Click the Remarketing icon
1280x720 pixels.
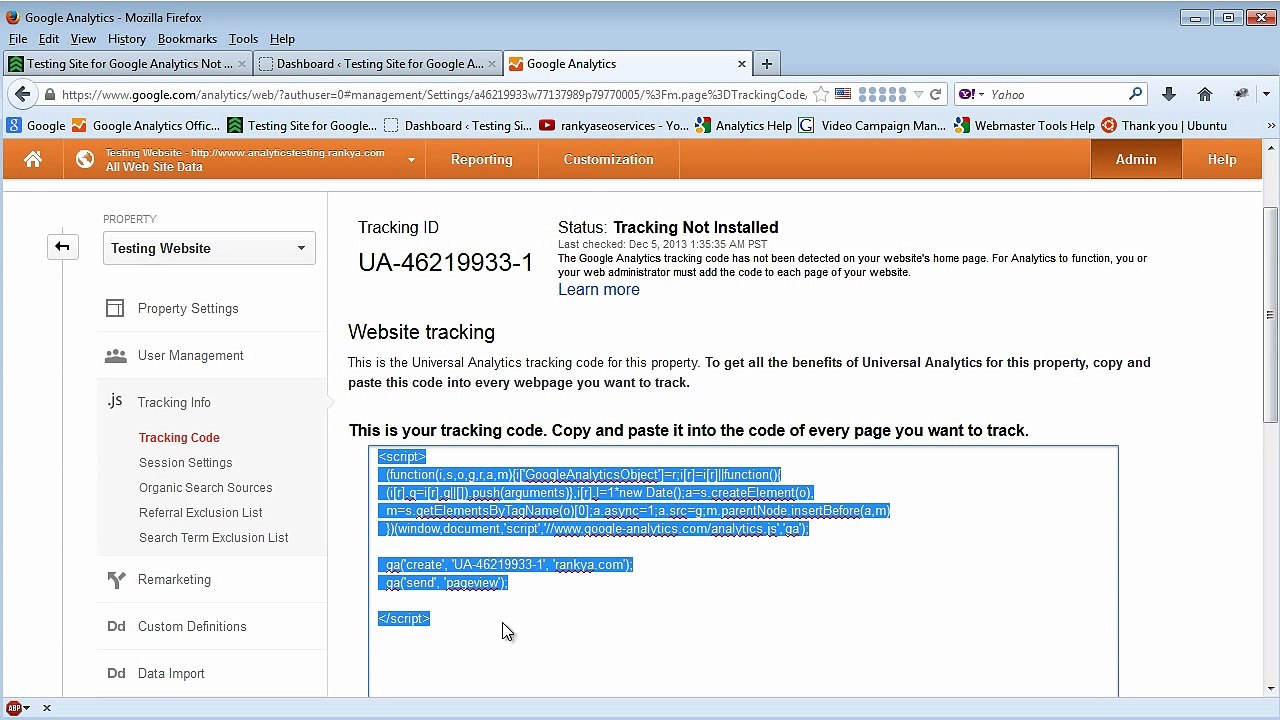pyautogui.click(x=116, y=579)
